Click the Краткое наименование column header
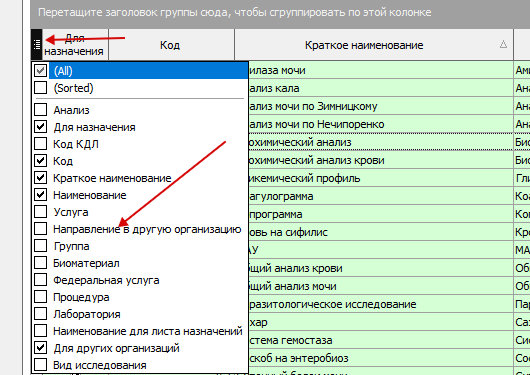Screen dimensions: 530x375 click(x=374, y=44)
